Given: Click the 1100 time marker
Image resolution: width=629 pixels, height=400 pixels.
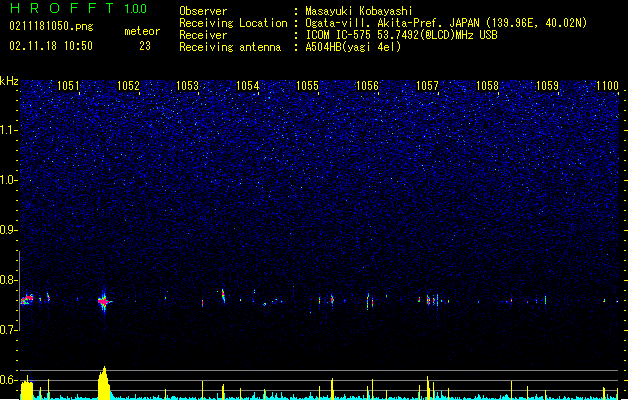Looking at the screenshot, I should pos(607,86).
